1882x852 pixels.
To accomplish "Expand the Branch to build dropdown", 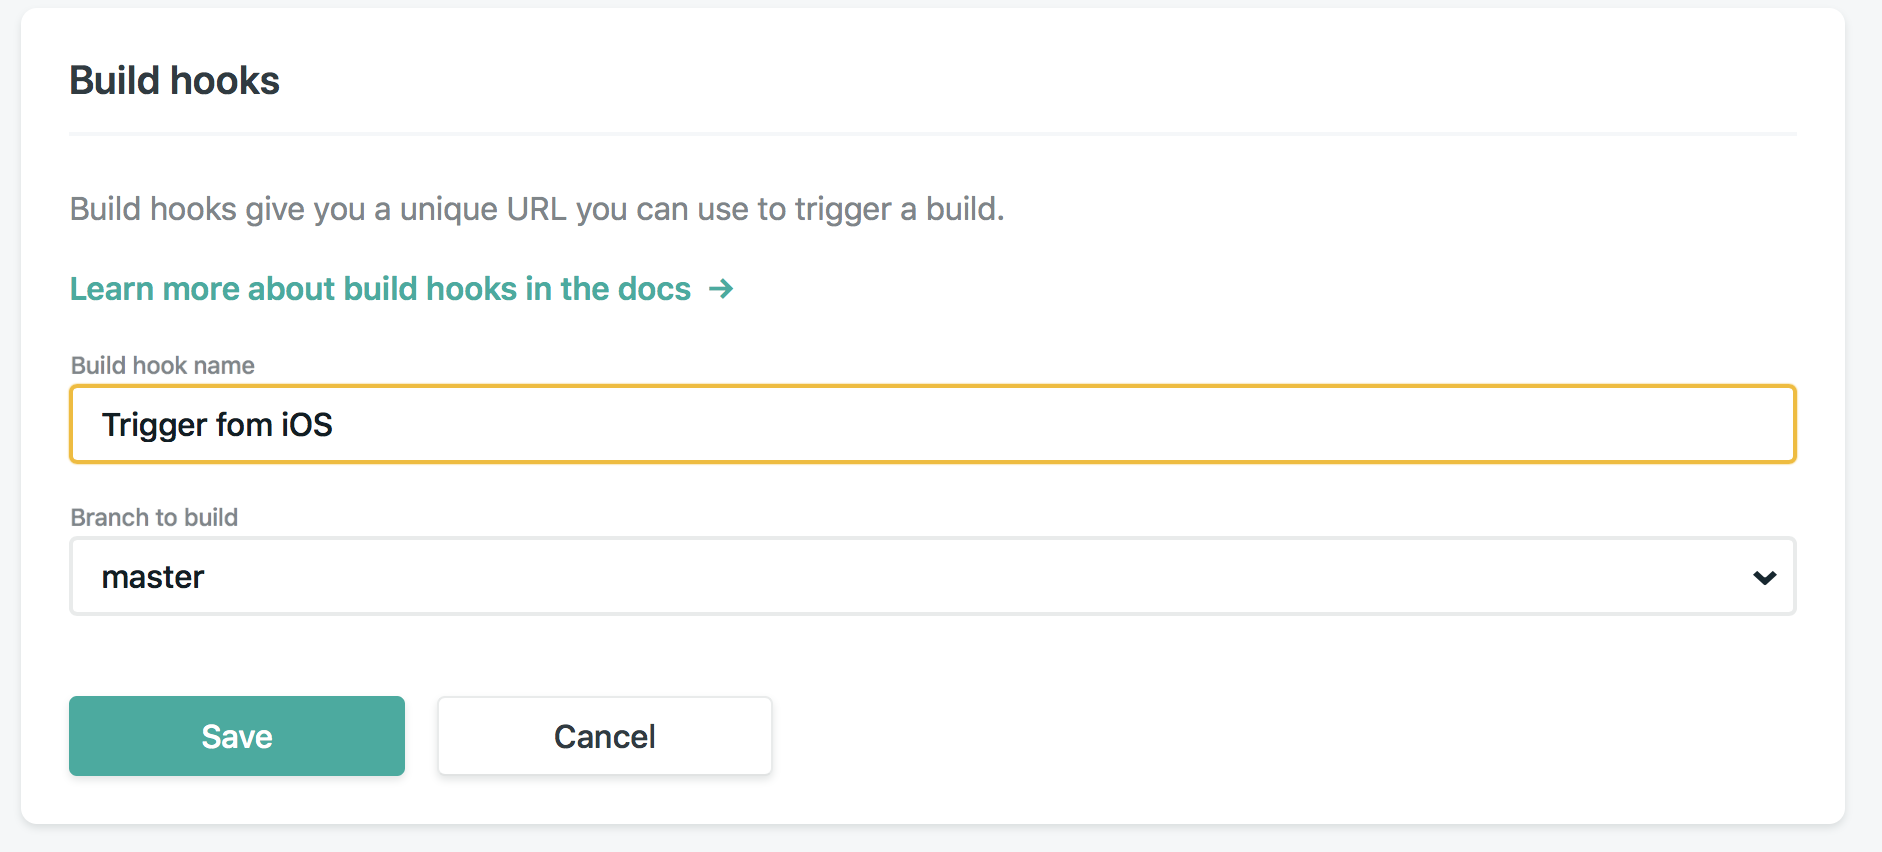I will pyautogui.click(x=930, y=576).
